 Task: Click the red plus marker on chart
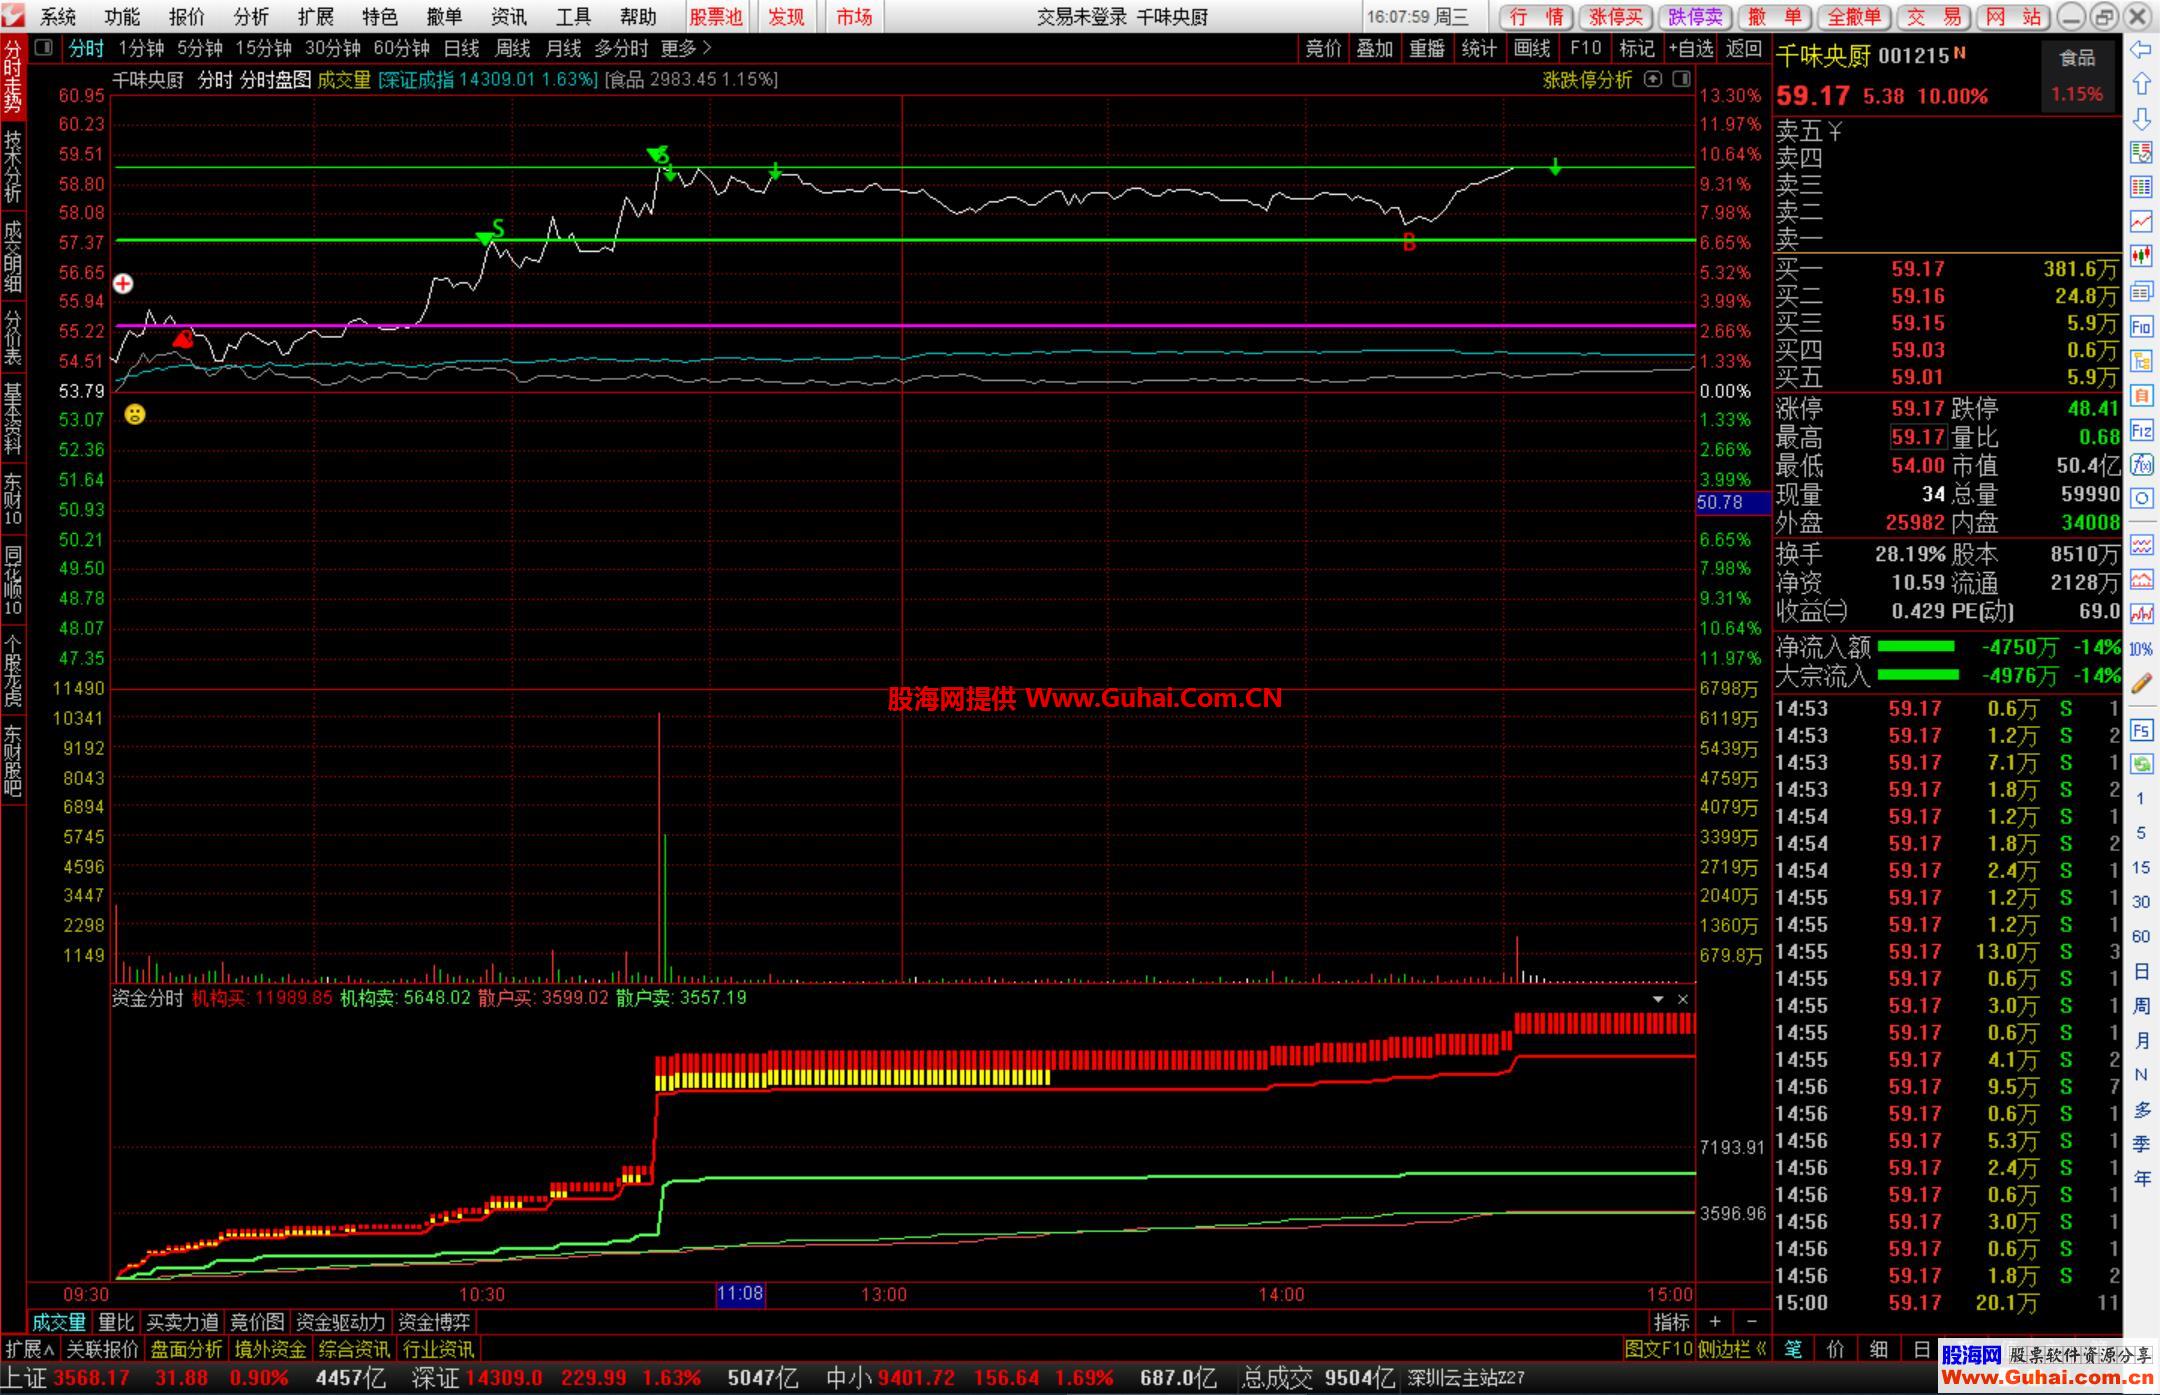123,284
